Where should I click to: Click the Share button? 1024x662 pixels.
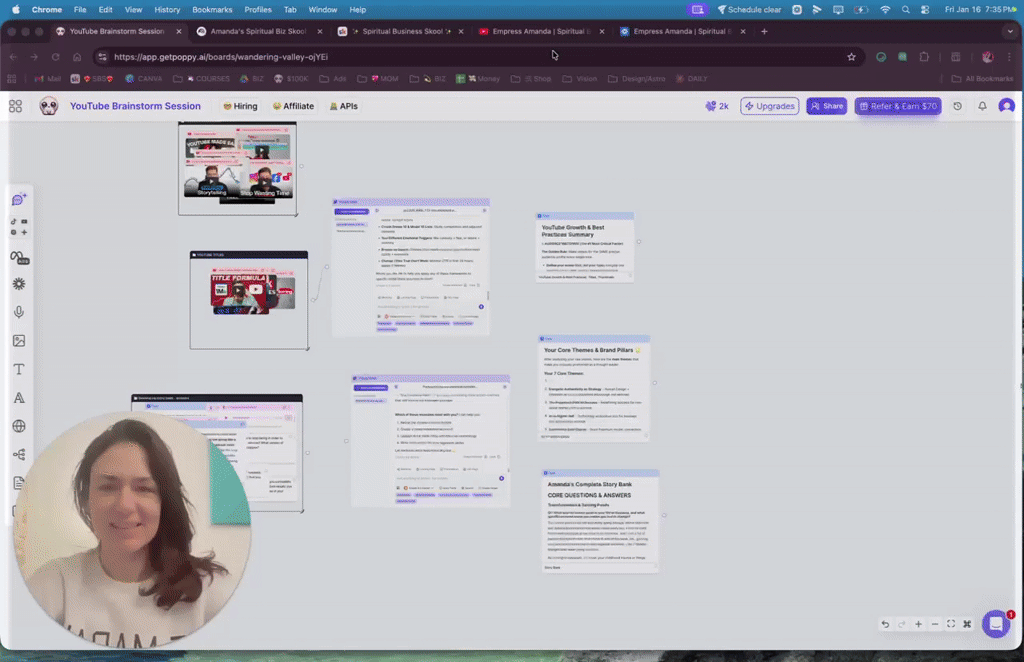click(826, 105)
